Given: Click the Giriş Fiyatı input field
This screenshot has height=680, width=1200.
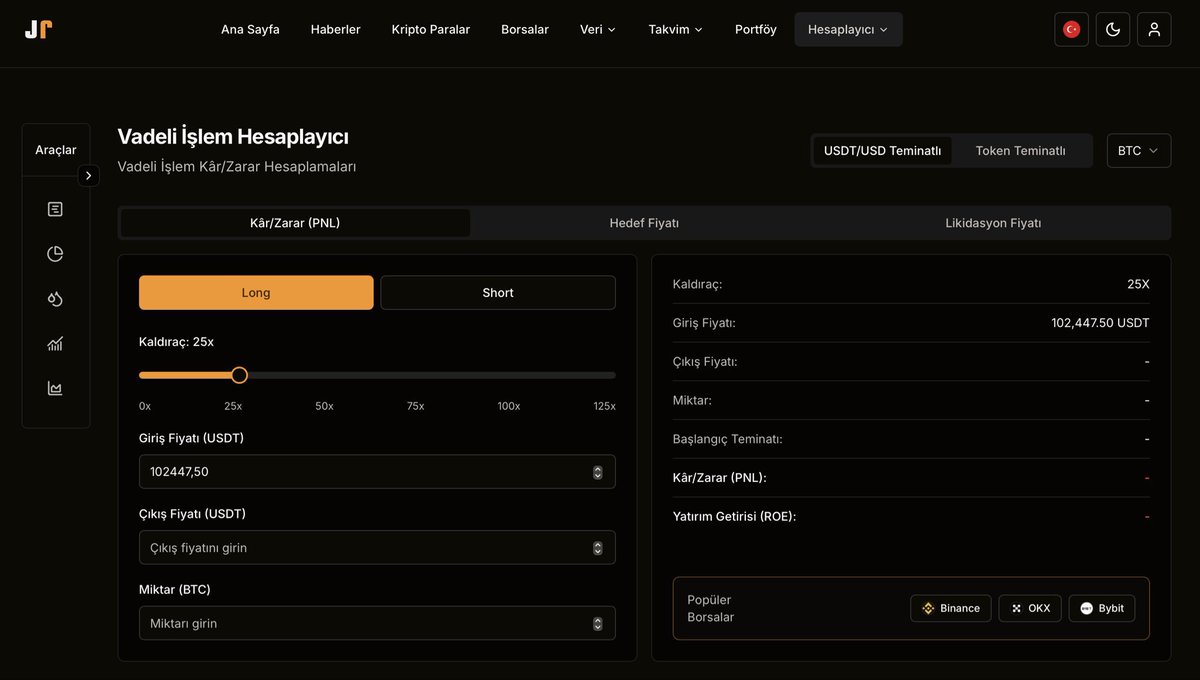Looking at the screenshot, I should click(x=377, y=472).
